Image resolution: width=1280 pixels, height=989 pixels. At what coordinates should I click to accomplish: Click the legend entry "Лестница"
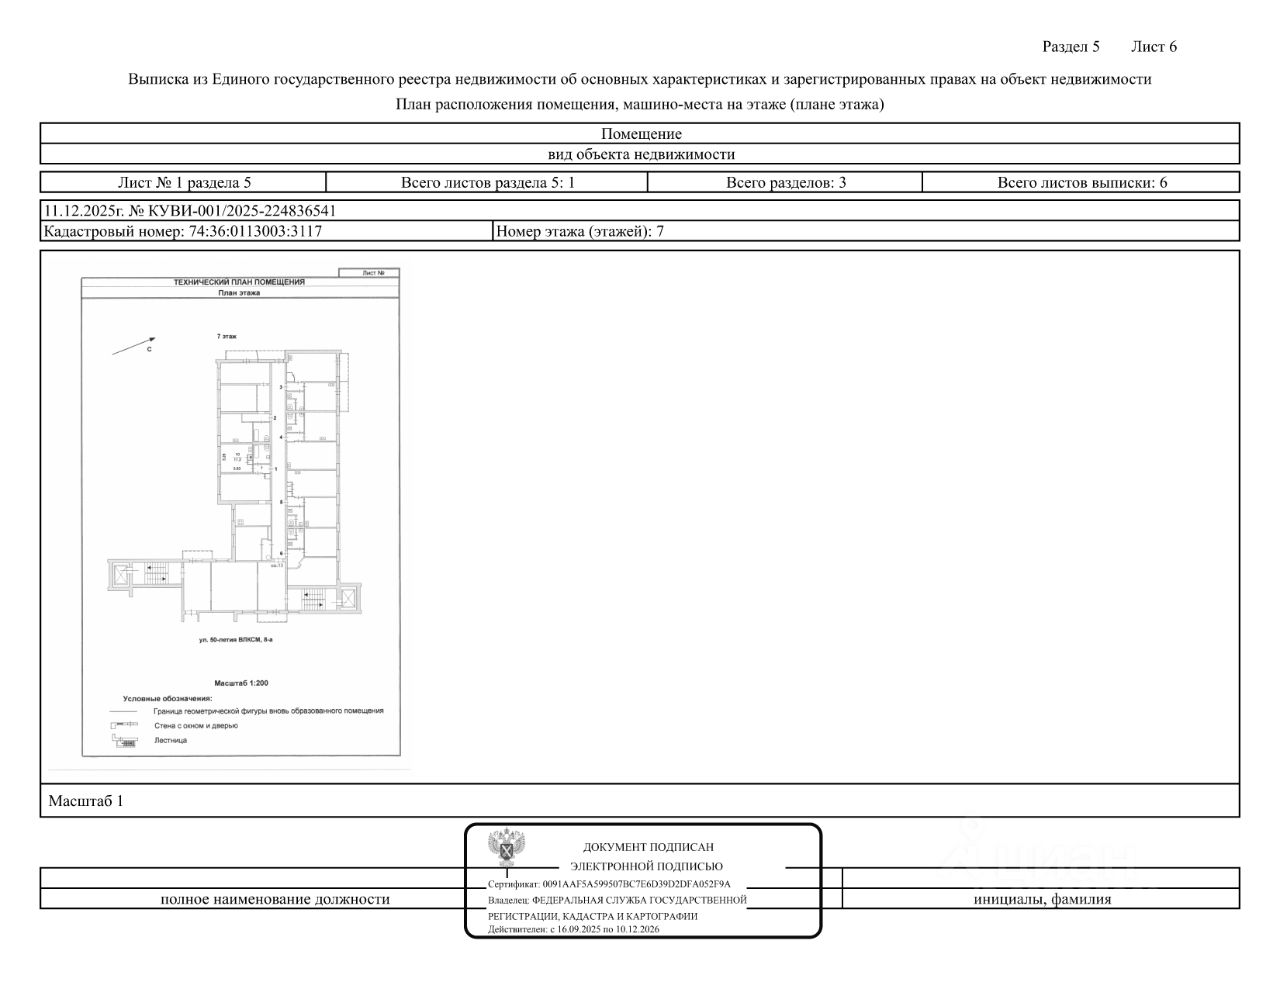(x=170, y=741)
